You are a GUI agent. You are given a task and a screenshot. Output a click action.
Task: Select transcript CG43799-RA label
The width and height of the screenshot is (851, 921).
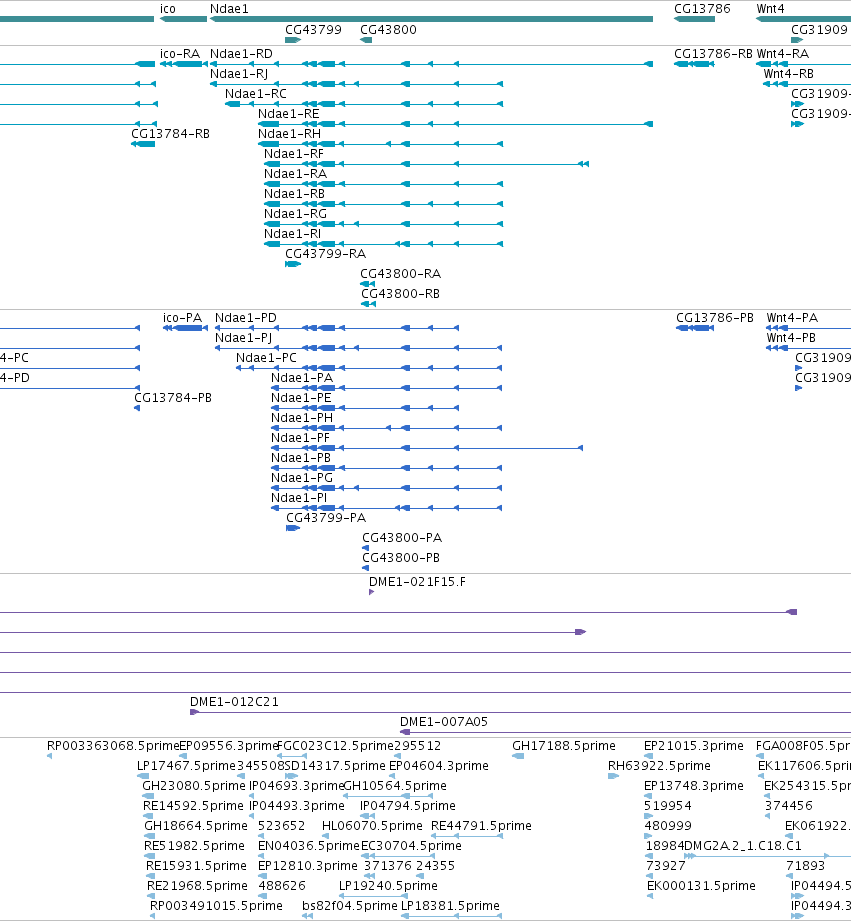tap(325, 254)
